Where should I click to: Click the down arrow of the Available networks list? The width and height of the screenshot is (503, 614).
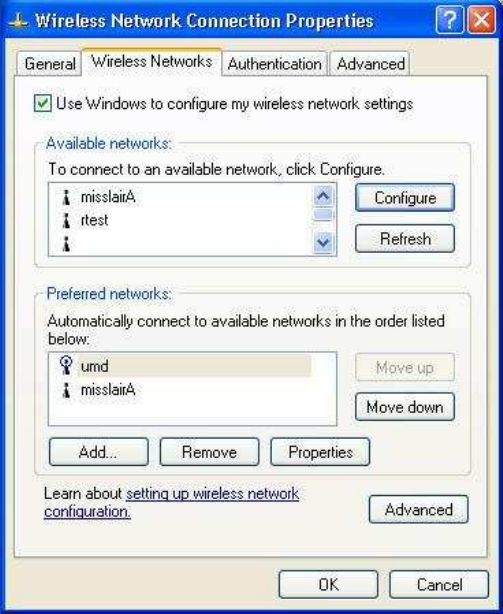click(x=323, y=243)
